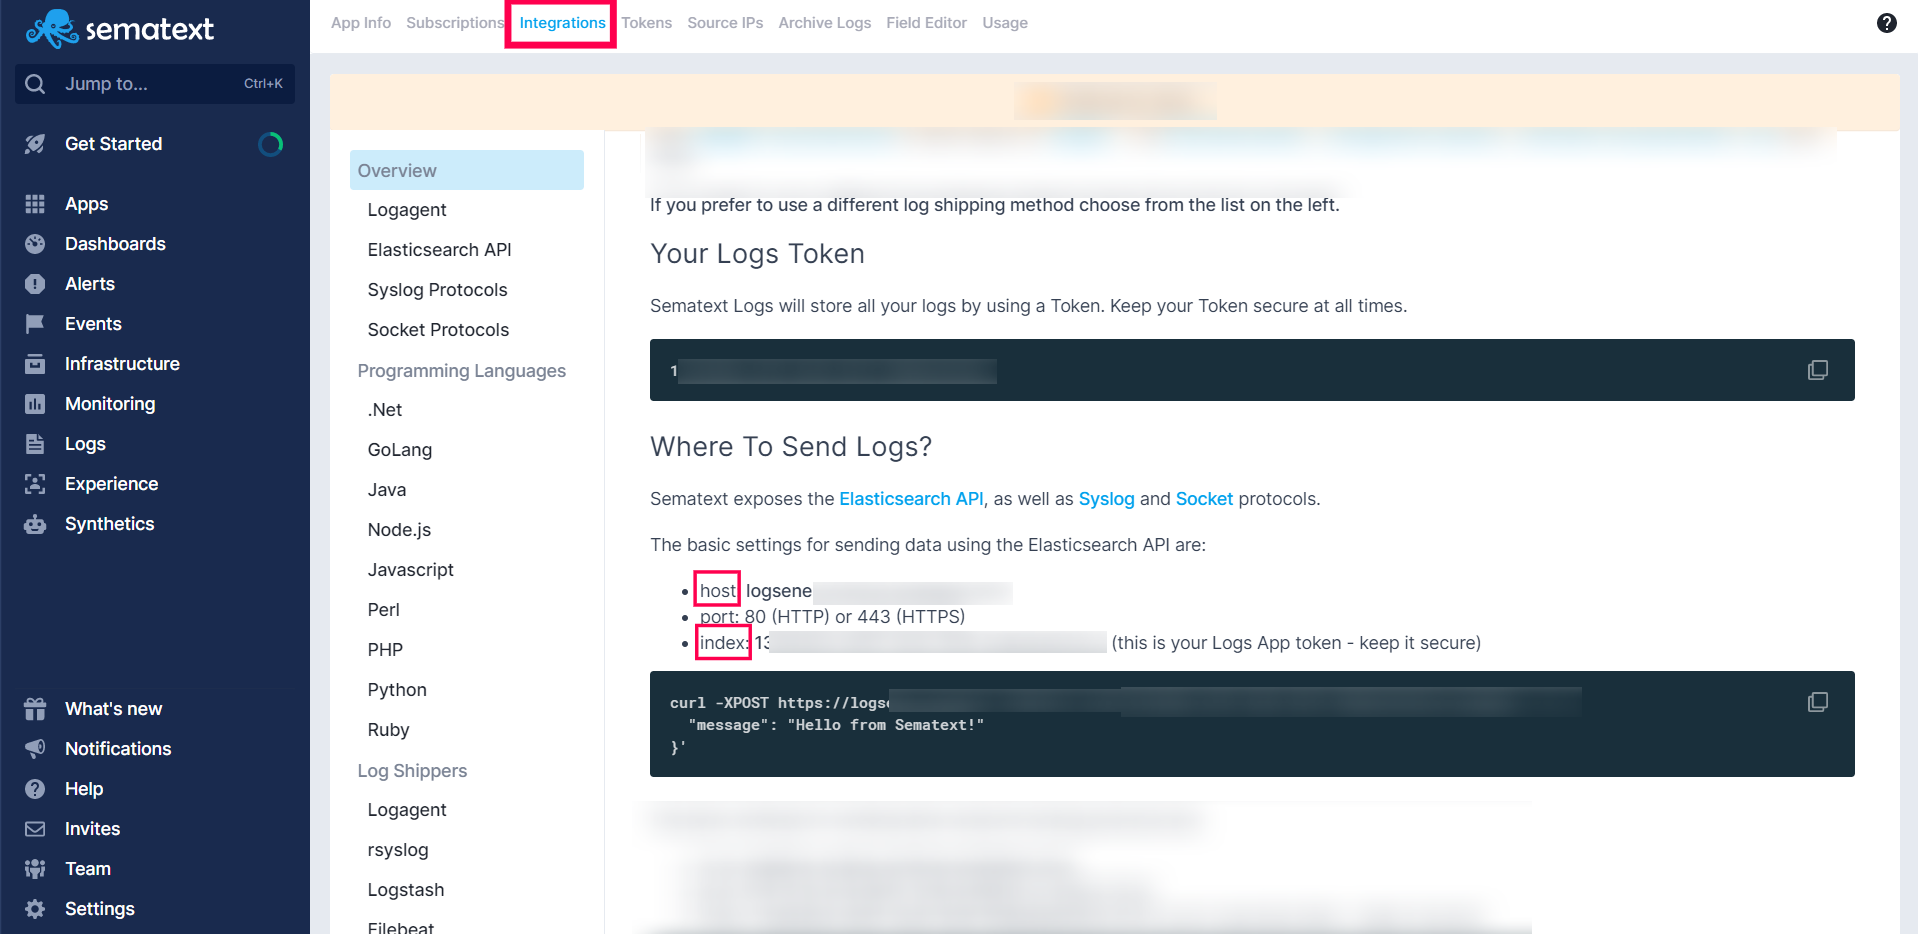
Task: Choose Socket Protocols in the list
Action: 438,330
